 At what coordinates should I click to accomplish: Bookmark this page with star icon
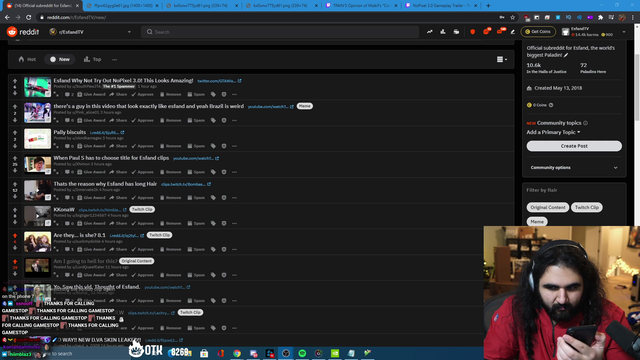(x=513, y=18)
